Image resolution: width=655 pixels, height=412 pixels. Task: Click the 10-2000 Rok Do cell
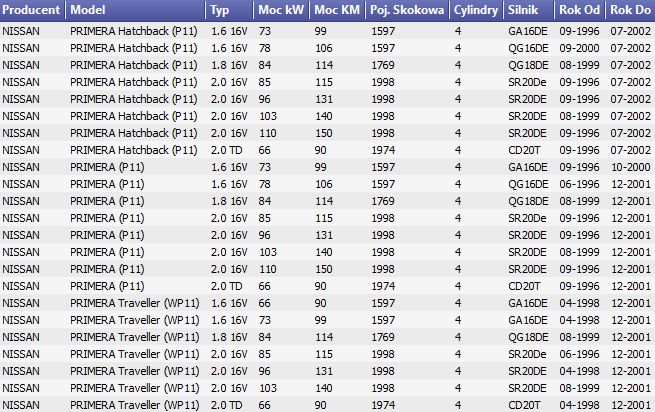[631, 167]
